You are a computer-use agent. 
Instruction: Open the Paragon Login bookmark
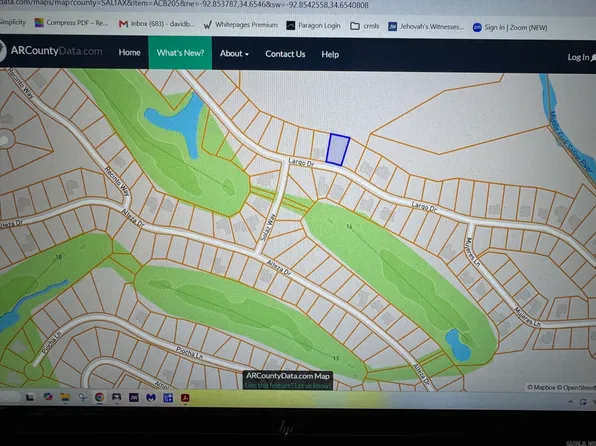click(313, 25)
